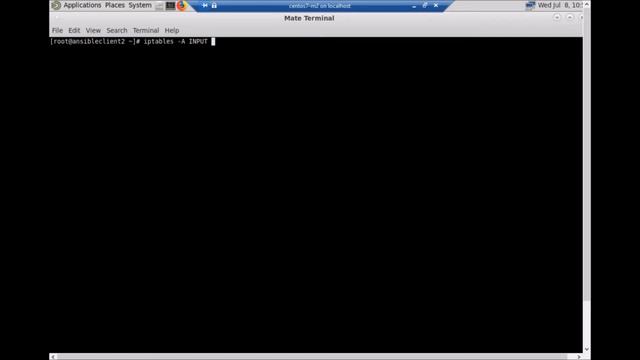Restore the centos7 VM connection window
The image size is (640, 360).
pos(425,5)
